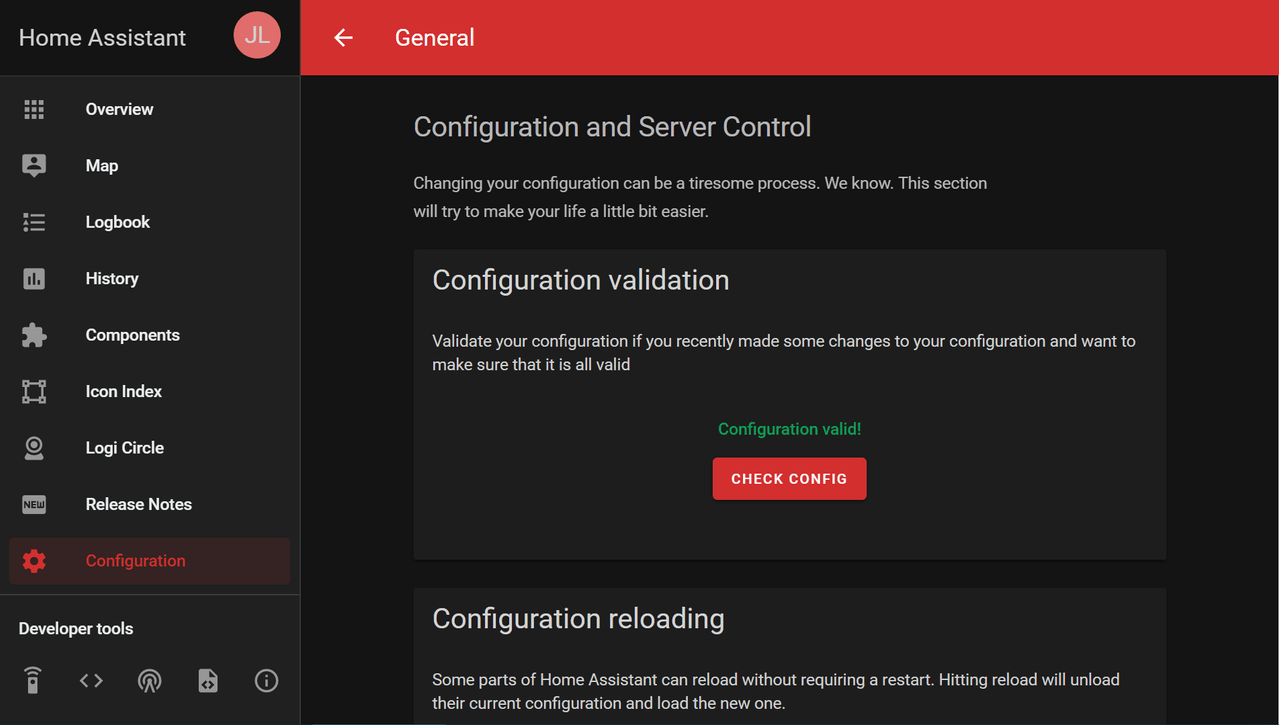Go back using the header arrow
Viewport: 1279px width, 725px height.
coord(344,38)
